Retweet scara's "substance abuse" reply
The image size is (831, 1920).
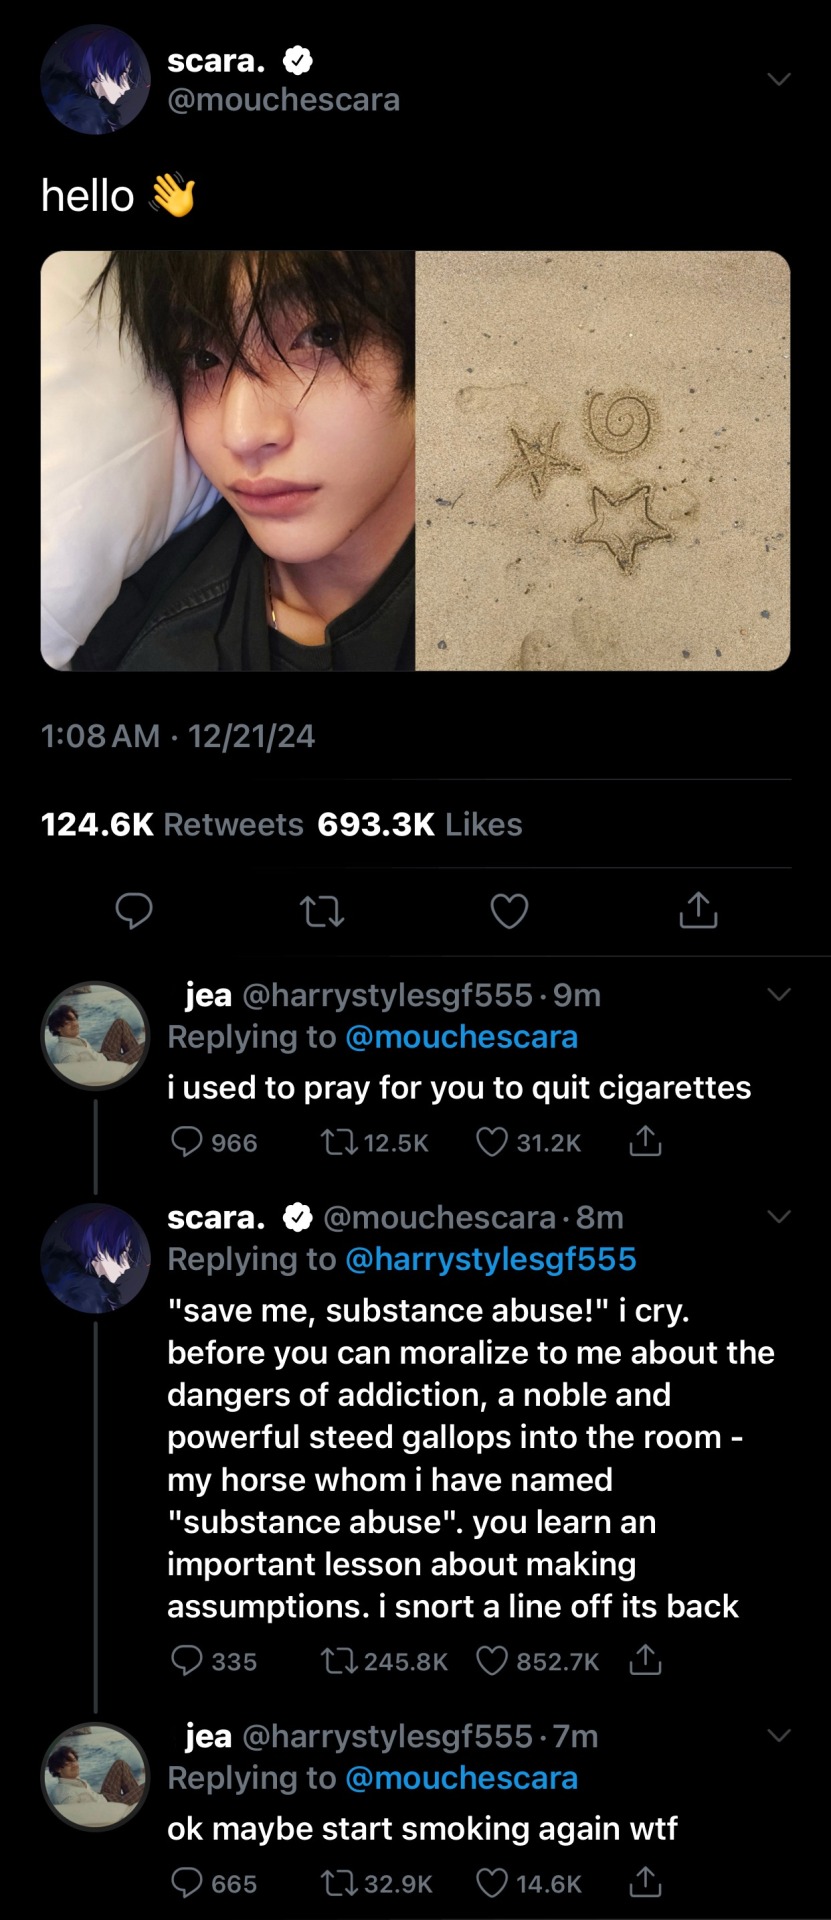[334, 1660]
